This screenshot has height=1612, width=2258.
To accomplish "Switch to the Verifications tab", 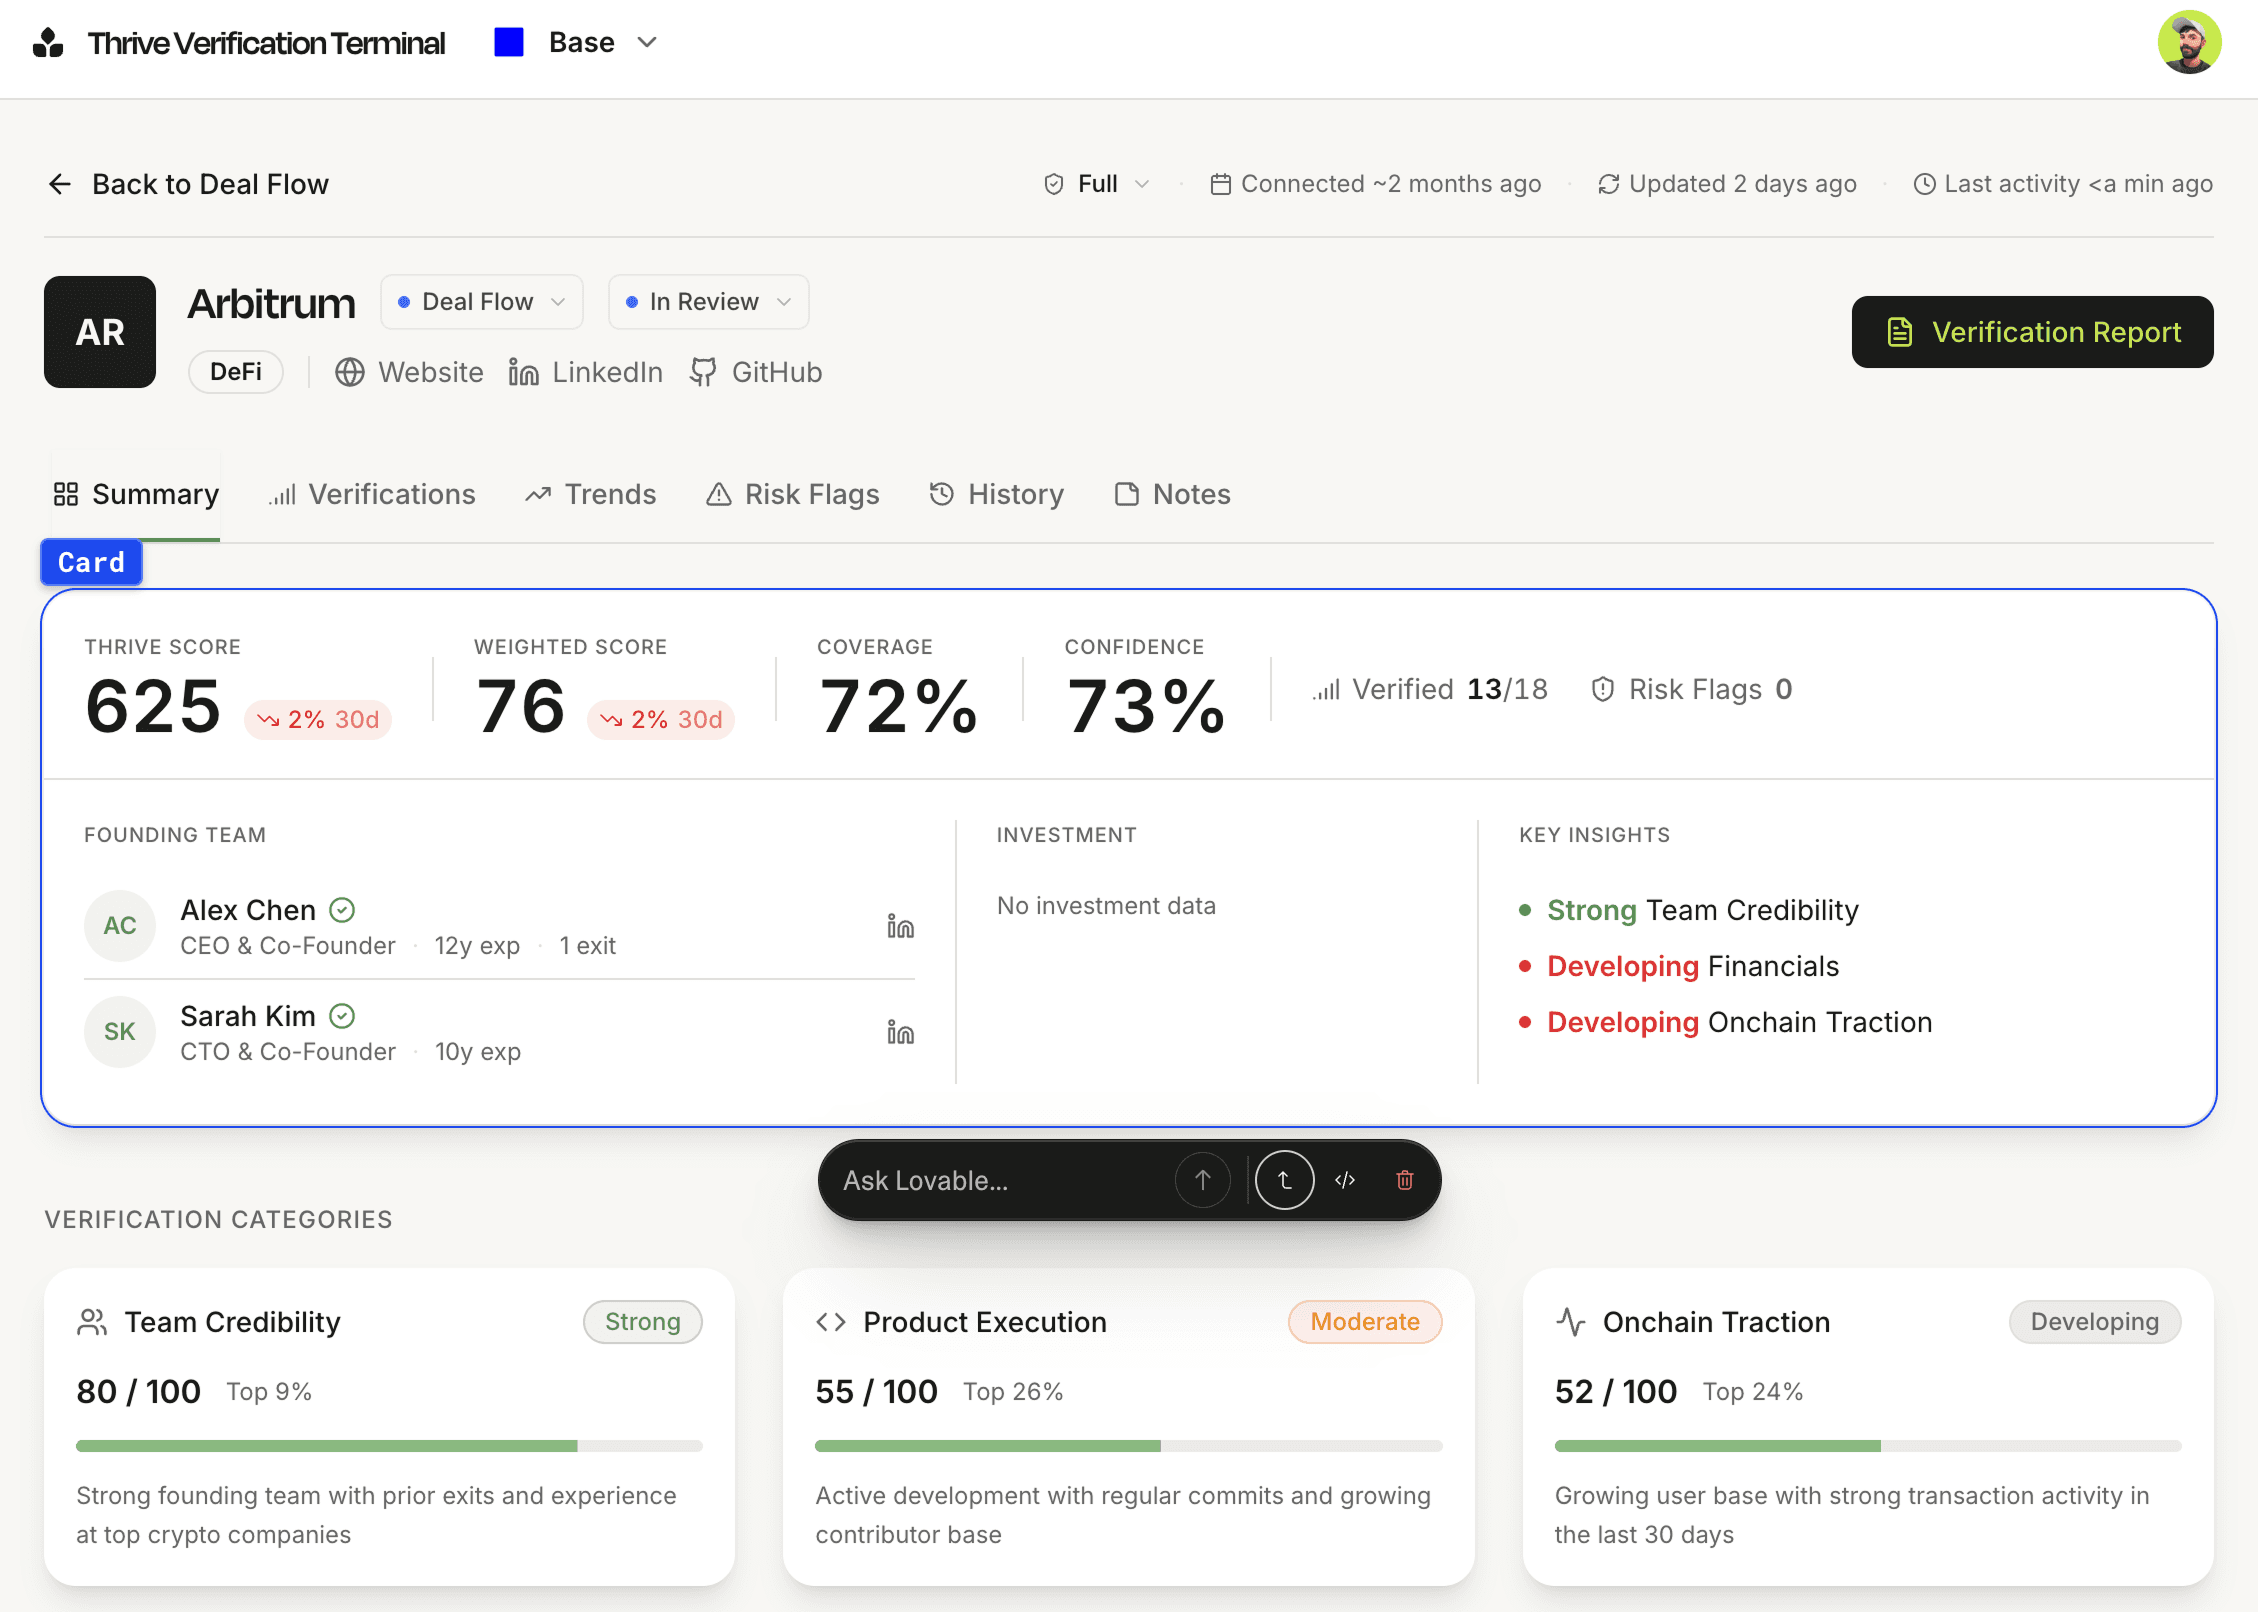I will pyautogui.click(x=372, y=494).
